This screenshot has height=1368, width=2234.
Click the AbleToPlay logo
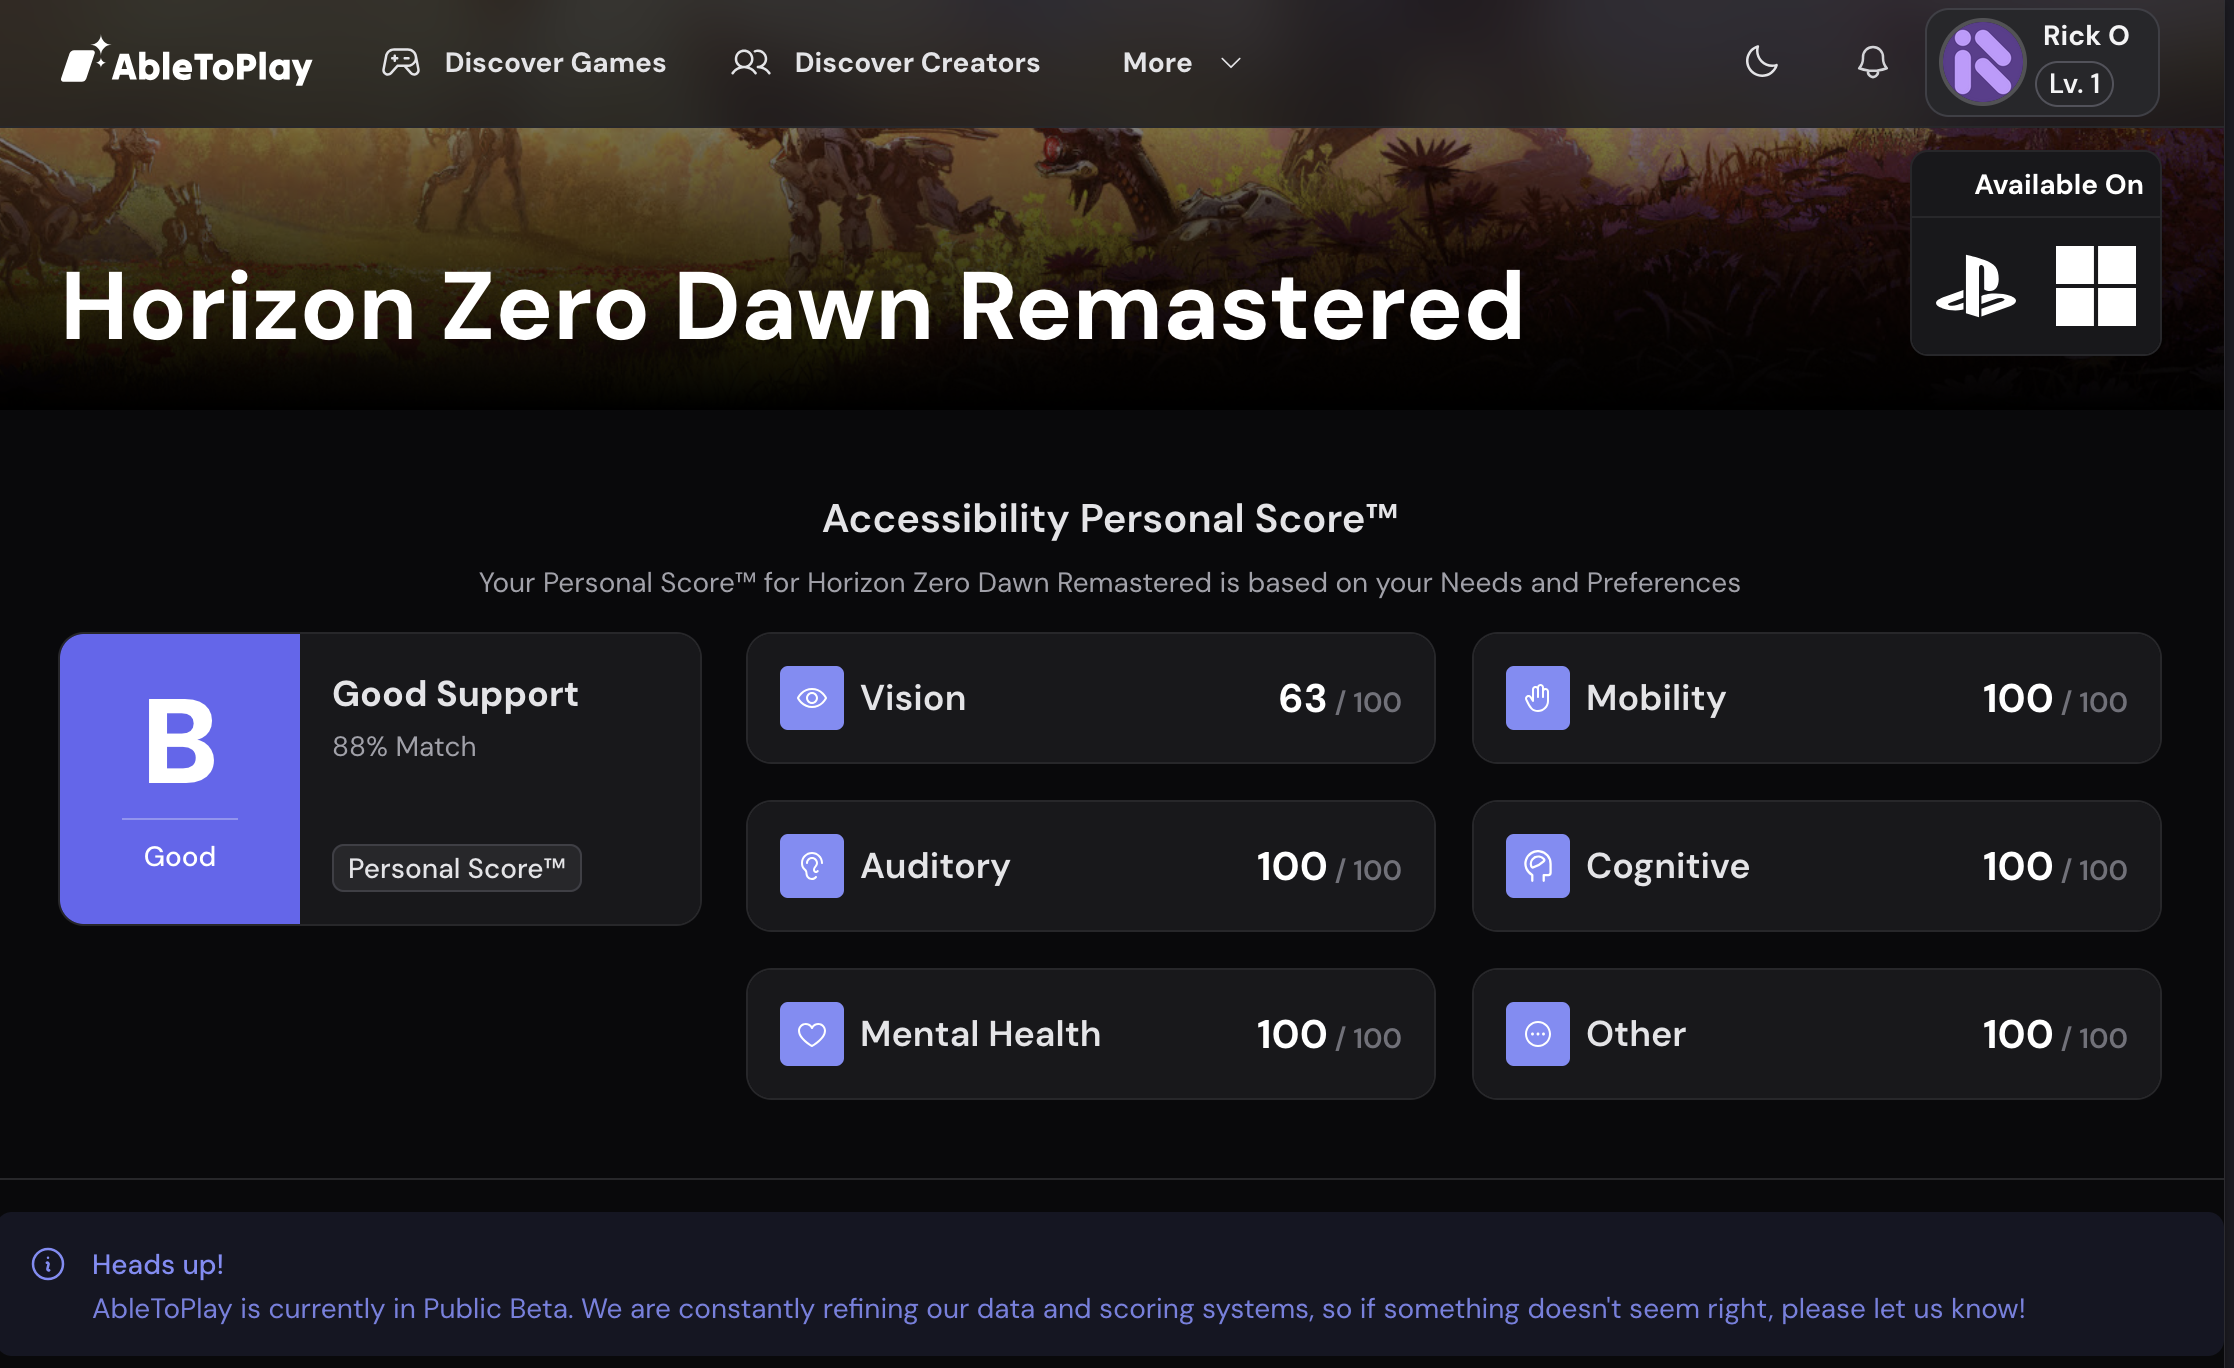tap(187, 63)
